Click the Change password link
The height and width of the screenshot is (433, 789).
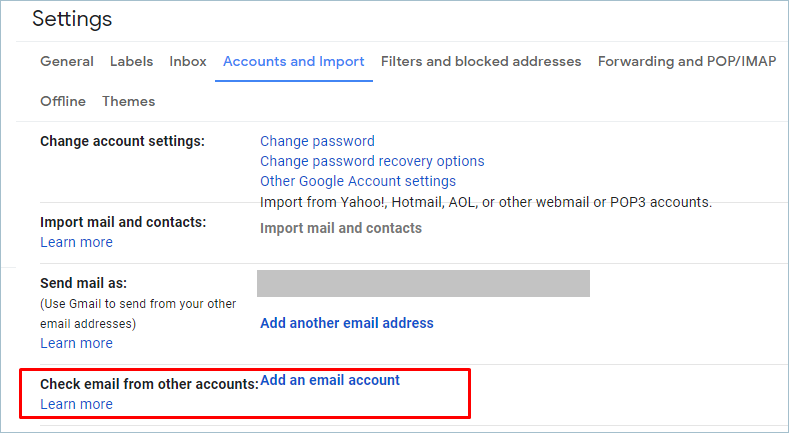click(317, 141)
